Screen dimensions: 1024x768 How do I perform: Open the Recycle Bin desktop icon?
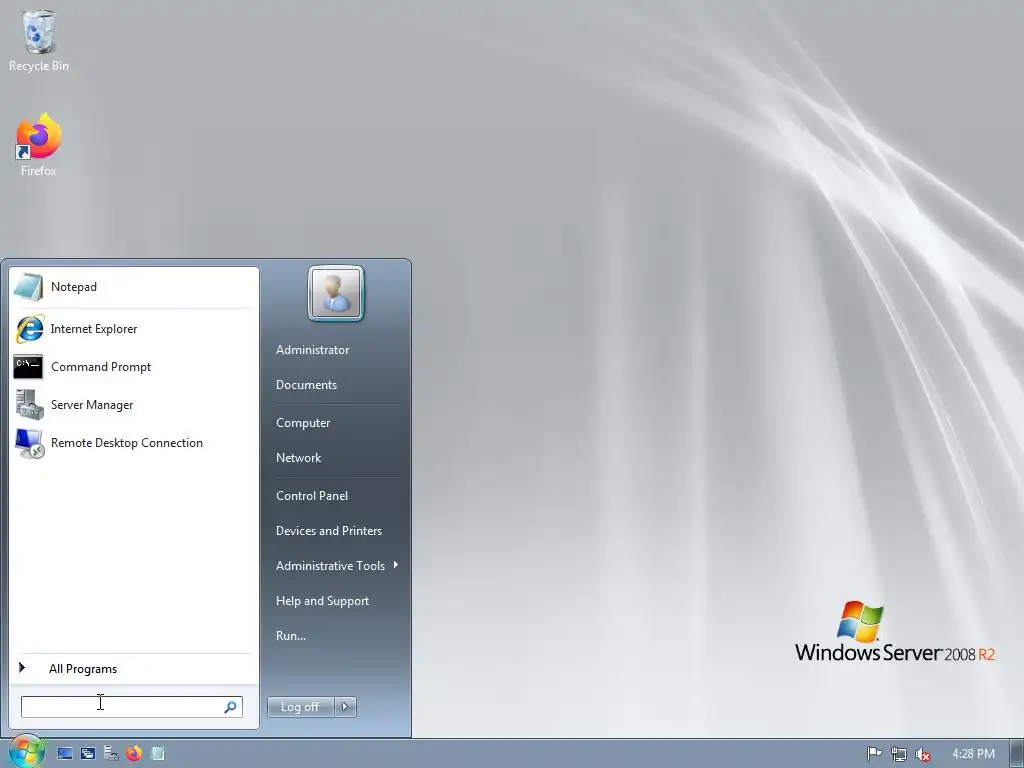(39, 40)
